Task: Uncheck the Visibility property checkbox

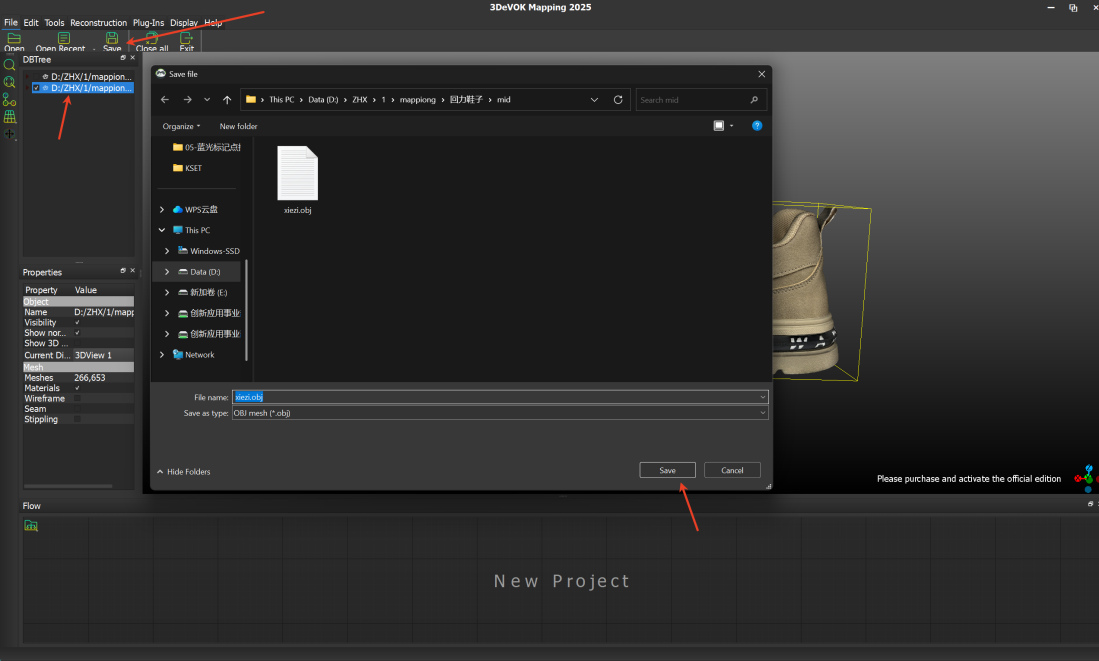Action: point(78,323)
